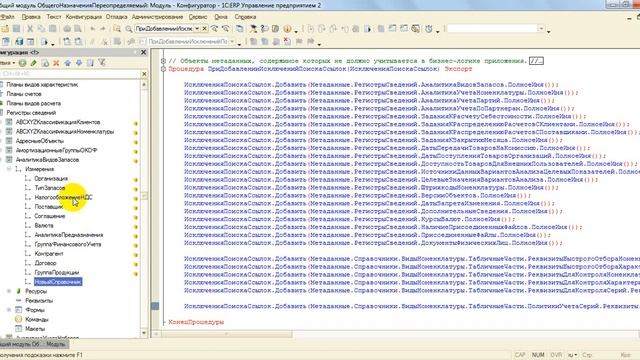Select the Контрагент dimension

pyautogui.click(x=49, y=253)
